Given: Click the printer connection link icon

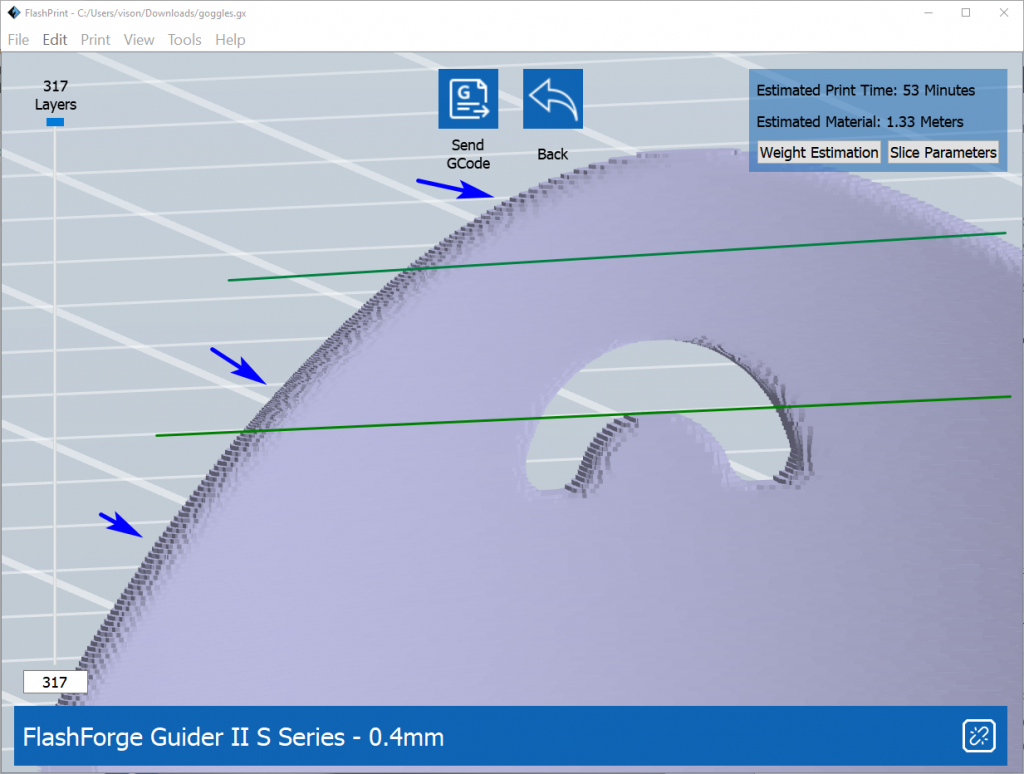Looking at the screenshot, I should (977, 736).
